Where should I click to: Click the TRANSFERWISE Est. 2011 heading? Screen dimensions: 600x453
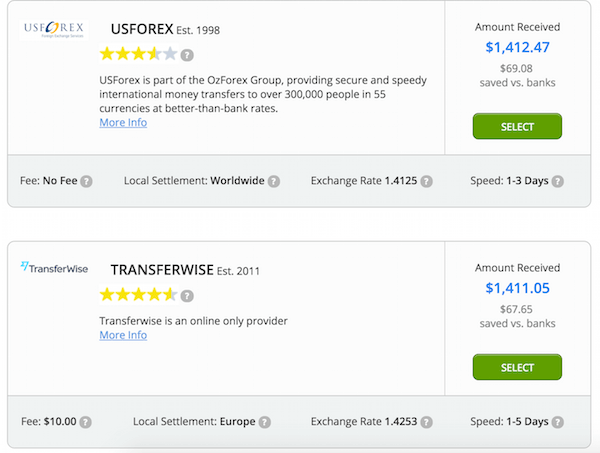(x=185, y=270)
